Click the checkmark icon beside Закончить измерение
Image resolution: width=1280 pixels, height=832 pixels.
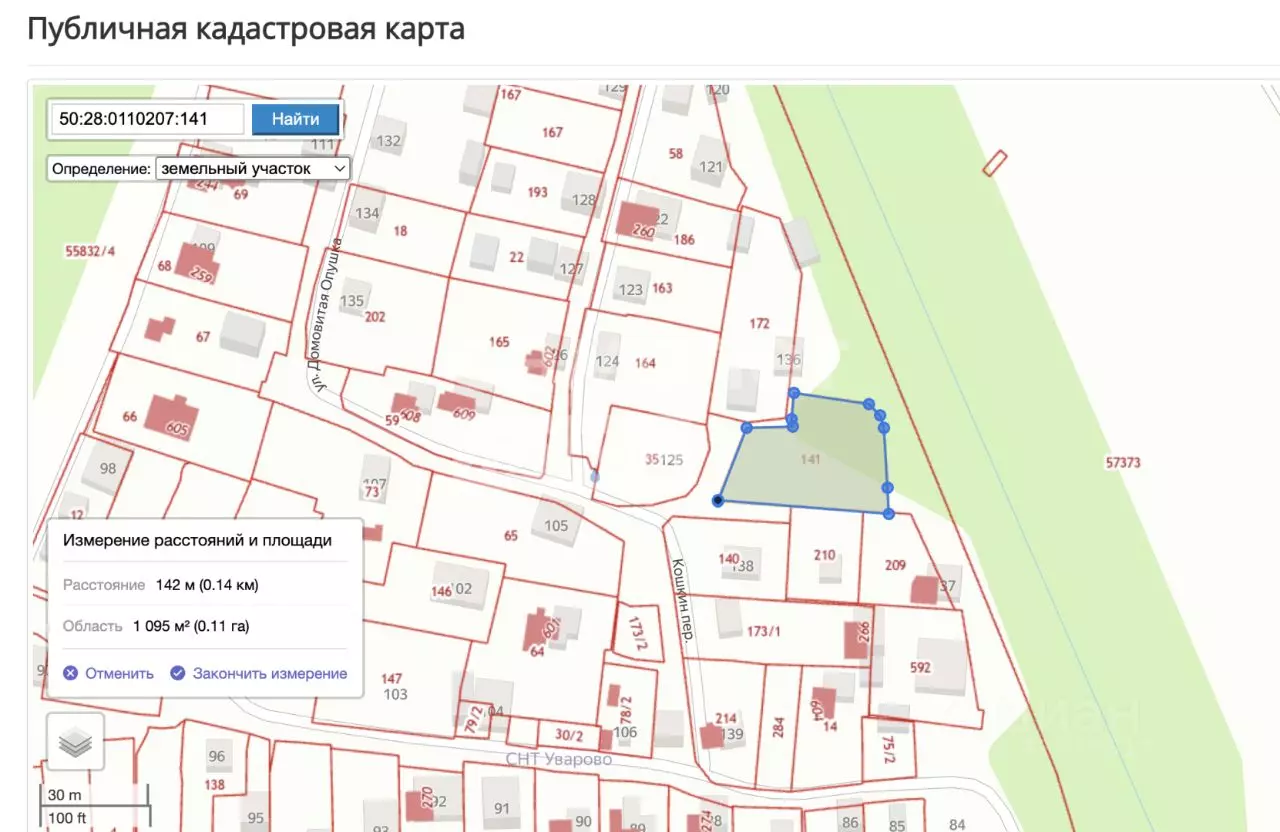[177, 673]
